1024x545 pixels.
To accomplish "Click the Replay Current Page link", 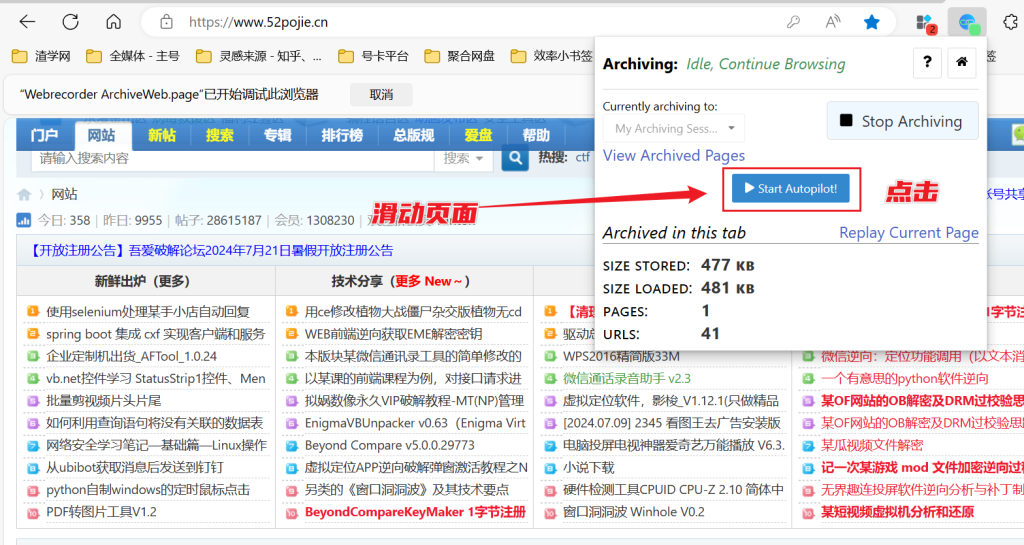I will (x=908, y=233).
